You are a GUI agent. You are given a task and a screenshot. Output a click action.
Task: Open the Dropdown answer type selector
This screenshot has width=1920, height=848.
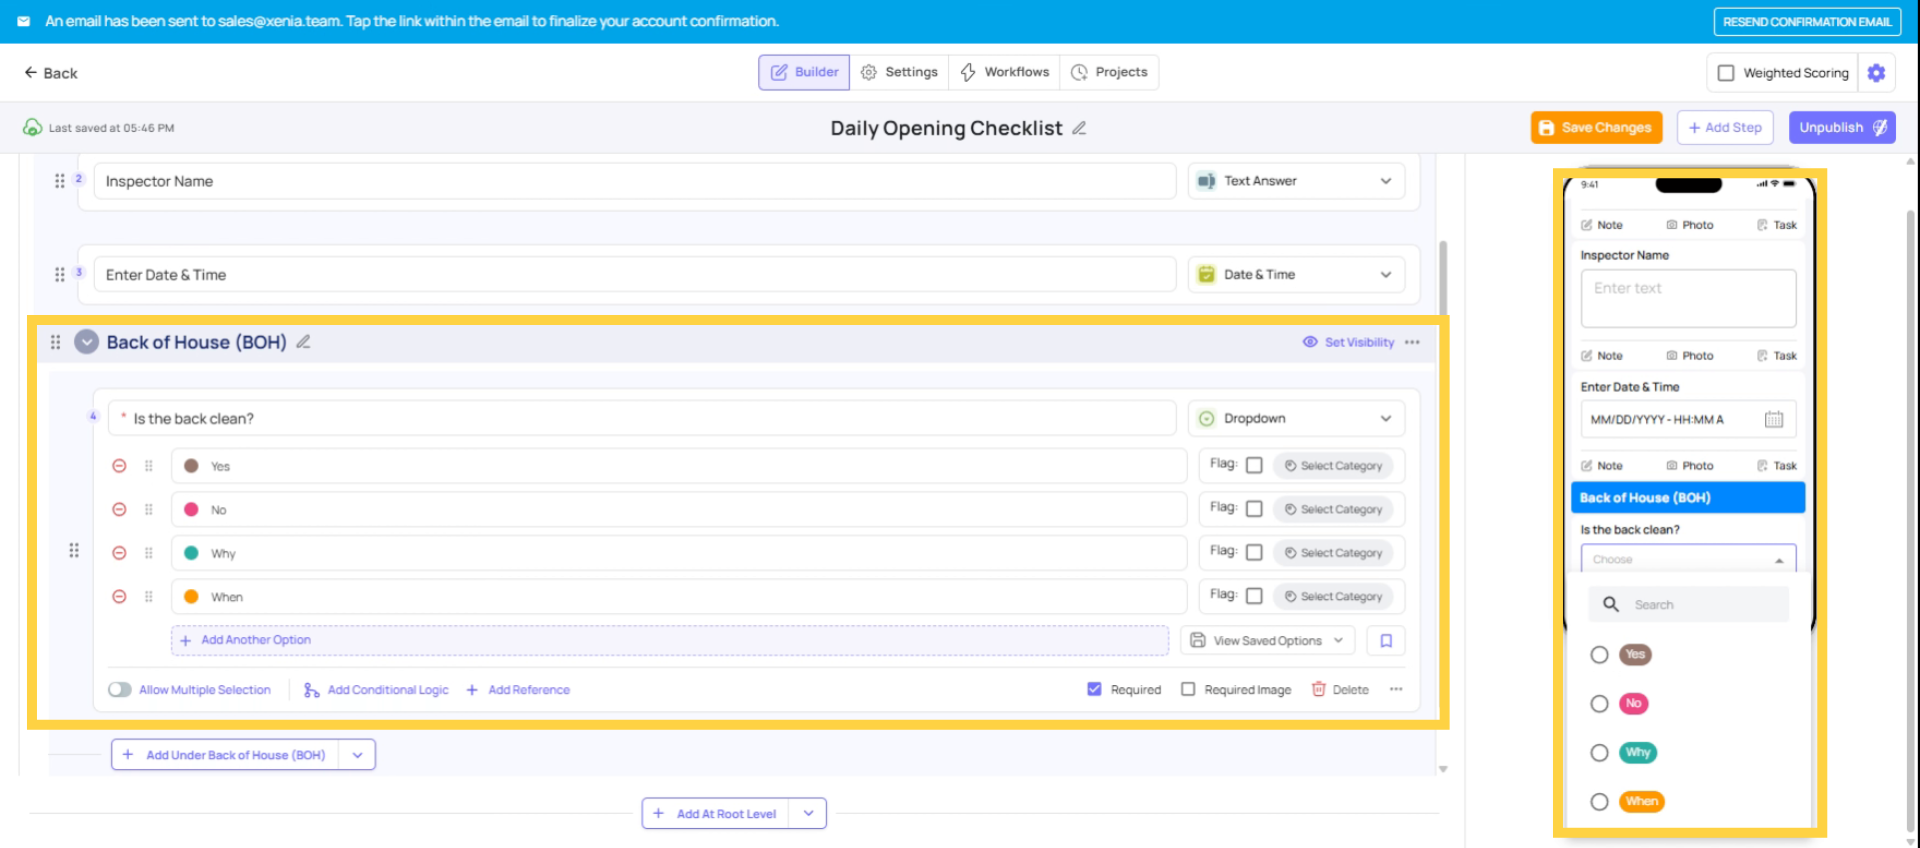1296,419
